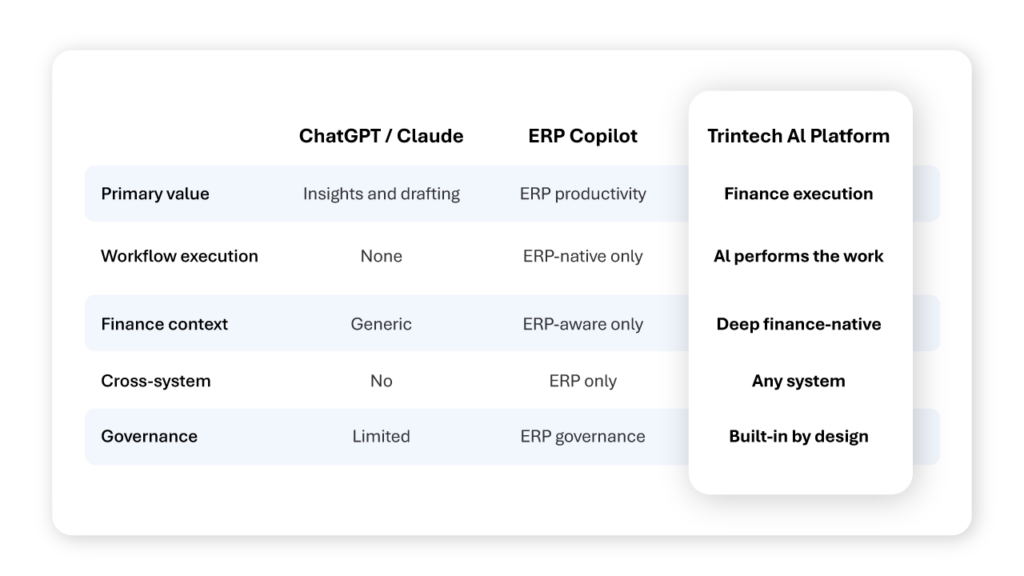Click the Insights and drafting cell
Viewport: 1024px width, 576px height.
381,194
